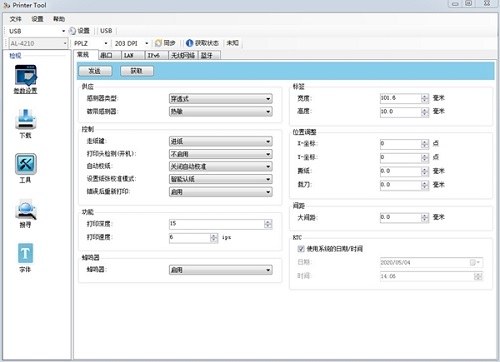Click the 设置 toolbar button beside USB dropdown

(79, 31)
